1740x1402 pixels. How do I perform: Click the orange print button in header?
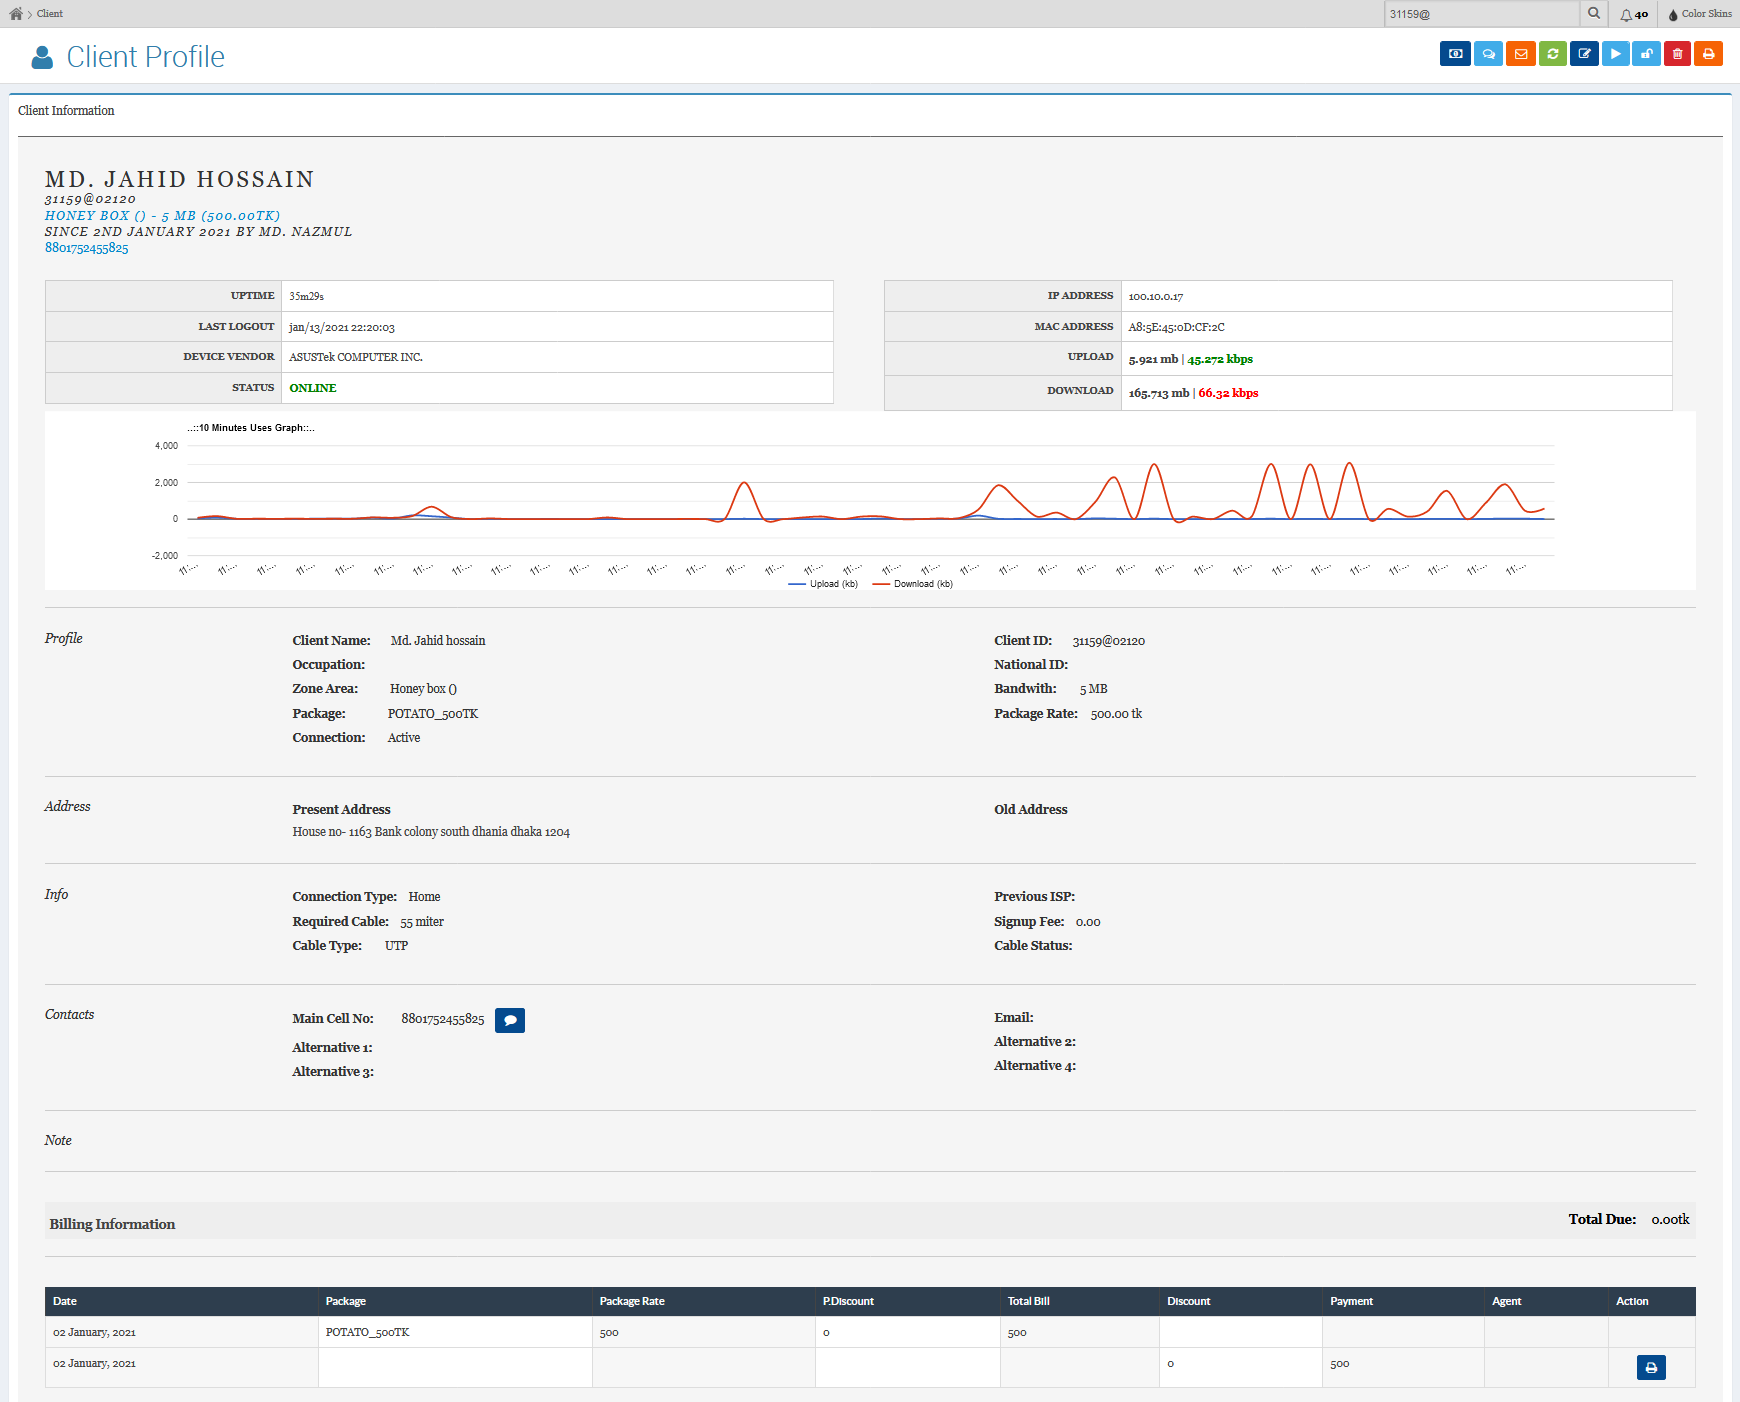pyautogui.click(x=1708, y=54)
